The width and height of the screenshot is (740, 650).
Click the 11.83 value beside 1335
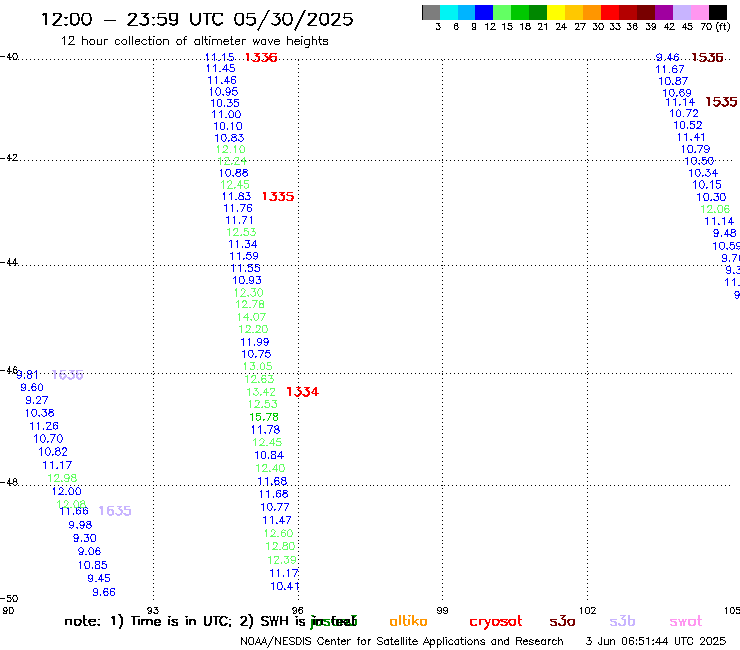(237, 196)
